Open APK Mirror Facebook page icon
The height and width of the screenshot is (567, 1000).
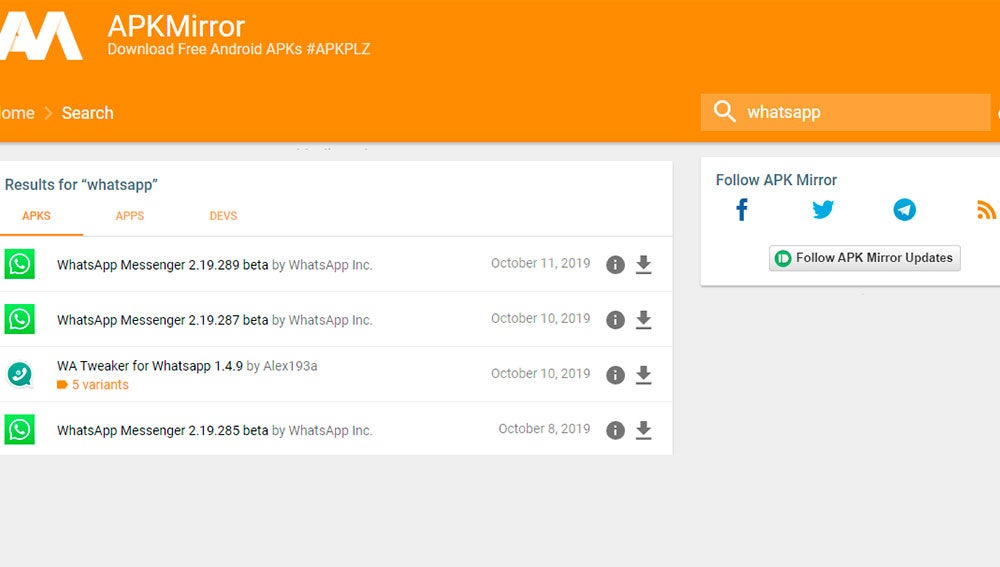pos(742,209)
